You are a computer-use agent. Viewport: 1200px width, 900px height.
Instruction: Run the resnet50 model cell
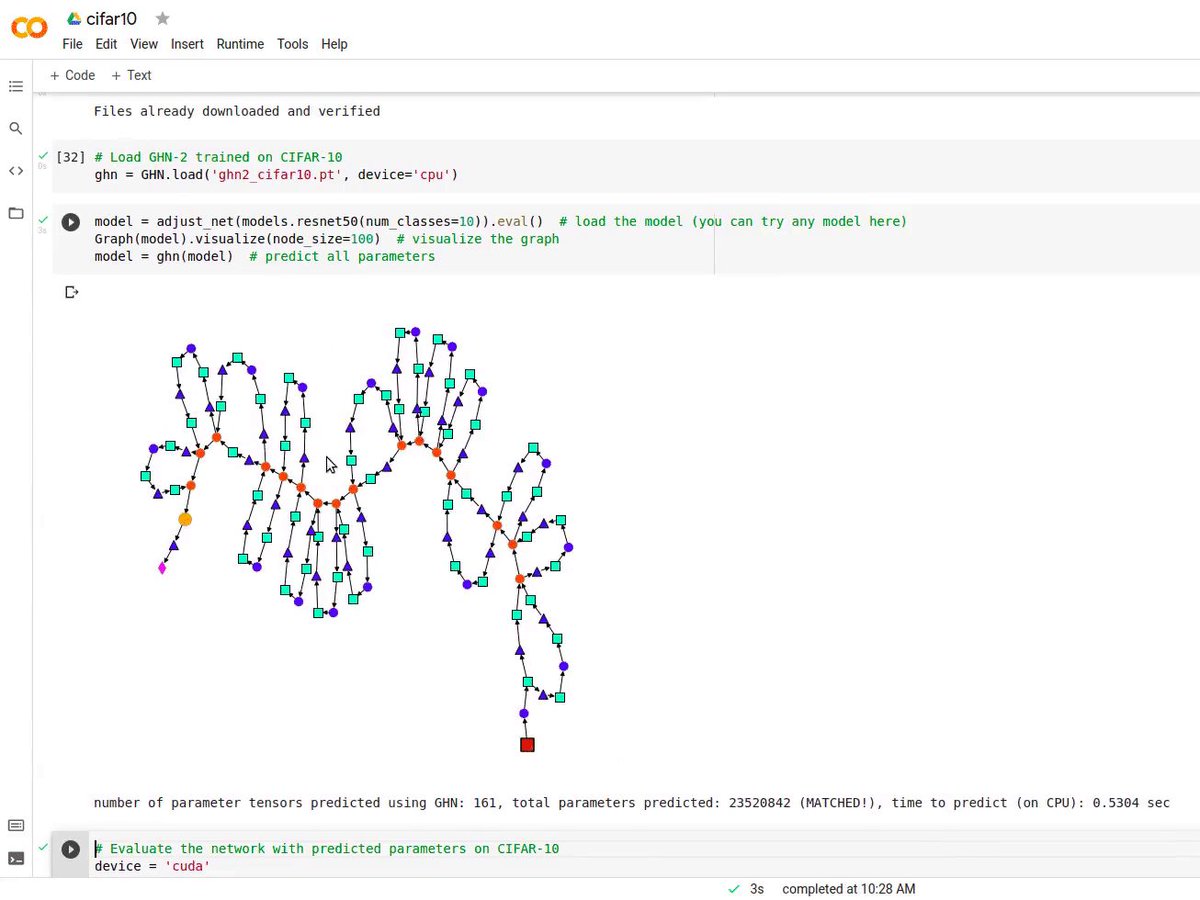[x=70, y=222]
